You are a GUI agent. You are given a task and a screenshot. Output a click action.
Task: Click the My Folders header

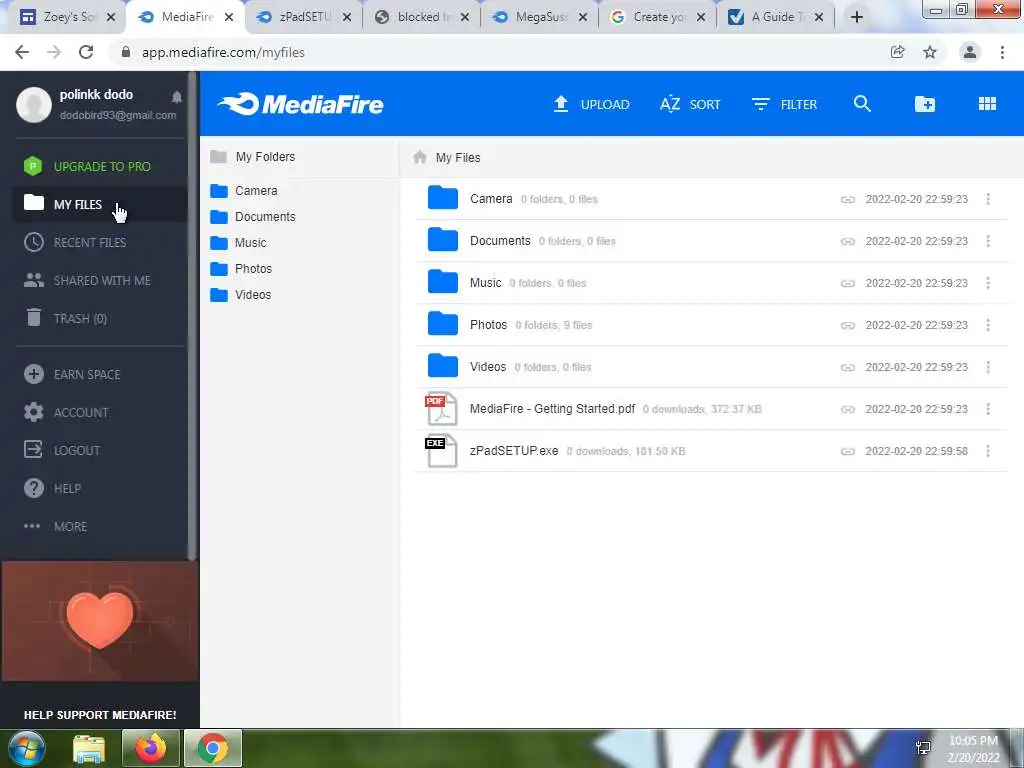pyautogui.click(x=253, y=157)
